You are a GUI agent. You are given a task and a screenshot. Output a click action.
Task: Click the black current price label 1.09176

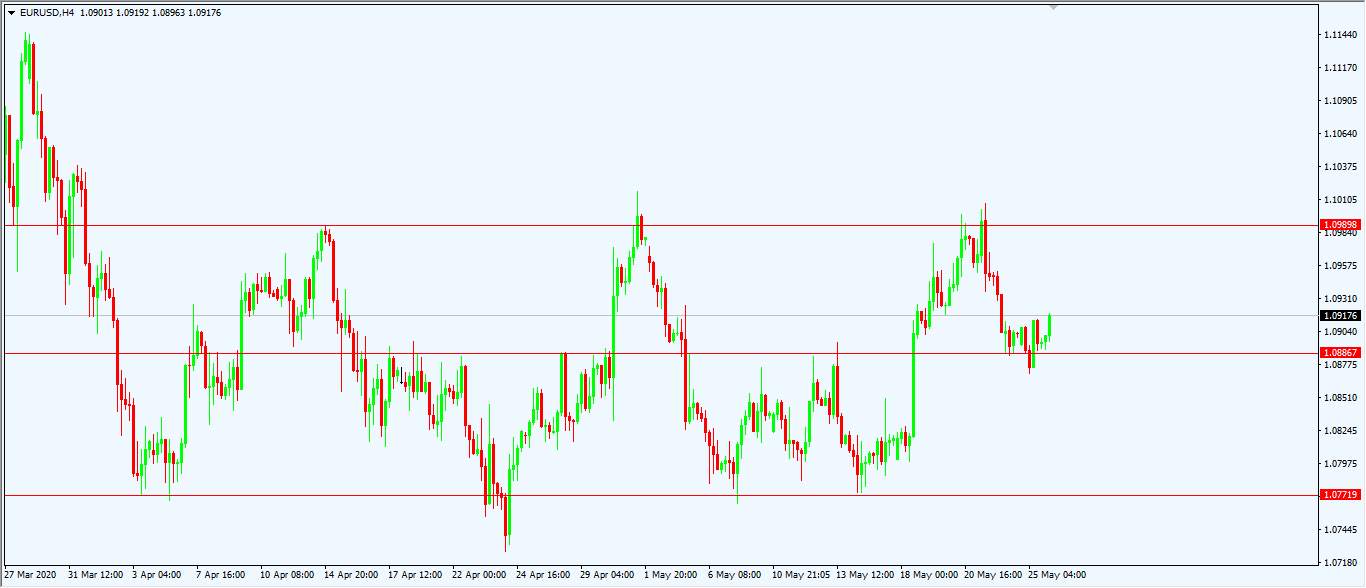[x=1341, y=316]
